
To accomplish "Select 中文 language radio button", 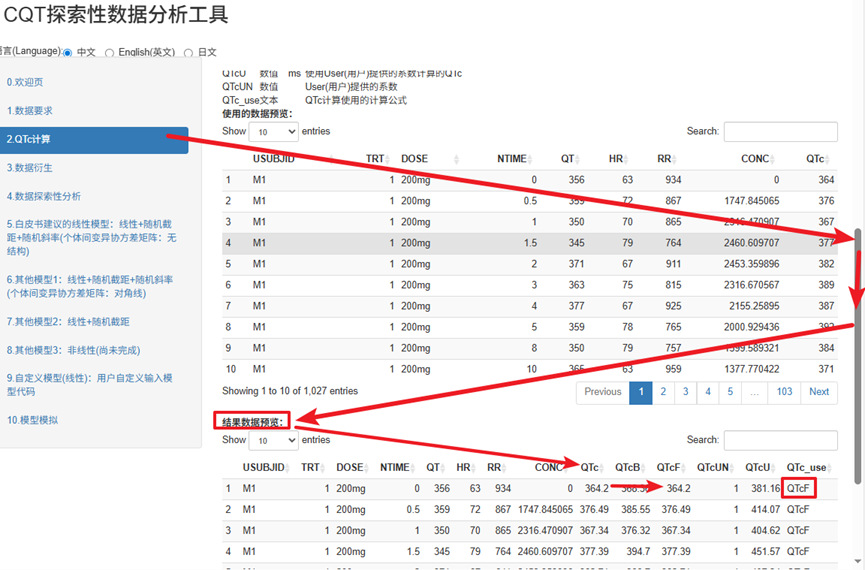I will pos(68,53).
